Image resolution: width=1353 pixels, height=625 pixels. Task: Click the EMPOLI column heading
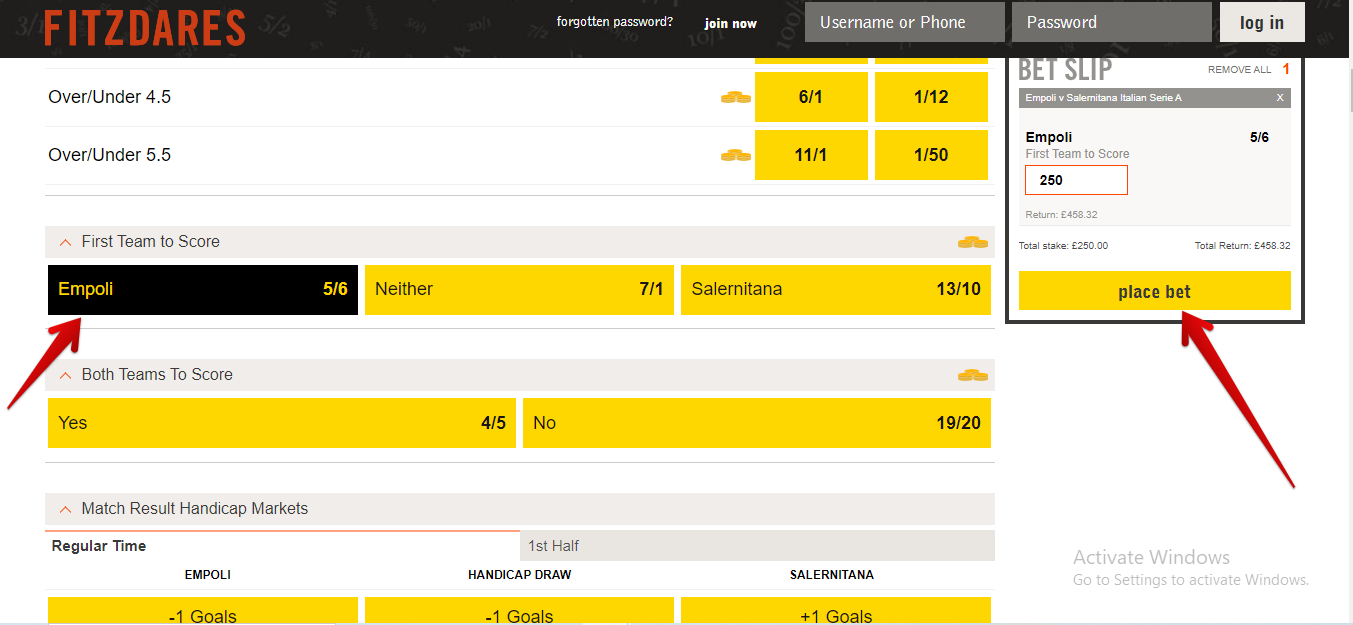[208, 575]
